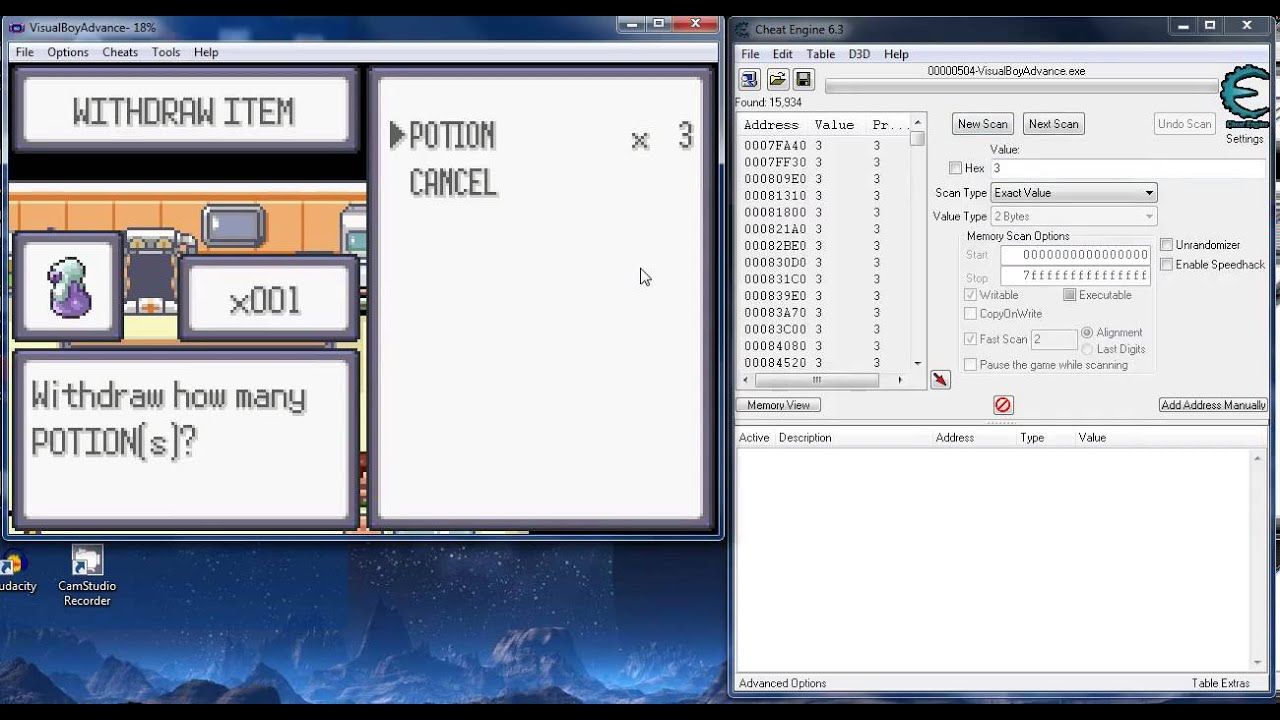
Task: Open the Tools menu in VisualBoyAdvance
Action: tap(166, 52)
